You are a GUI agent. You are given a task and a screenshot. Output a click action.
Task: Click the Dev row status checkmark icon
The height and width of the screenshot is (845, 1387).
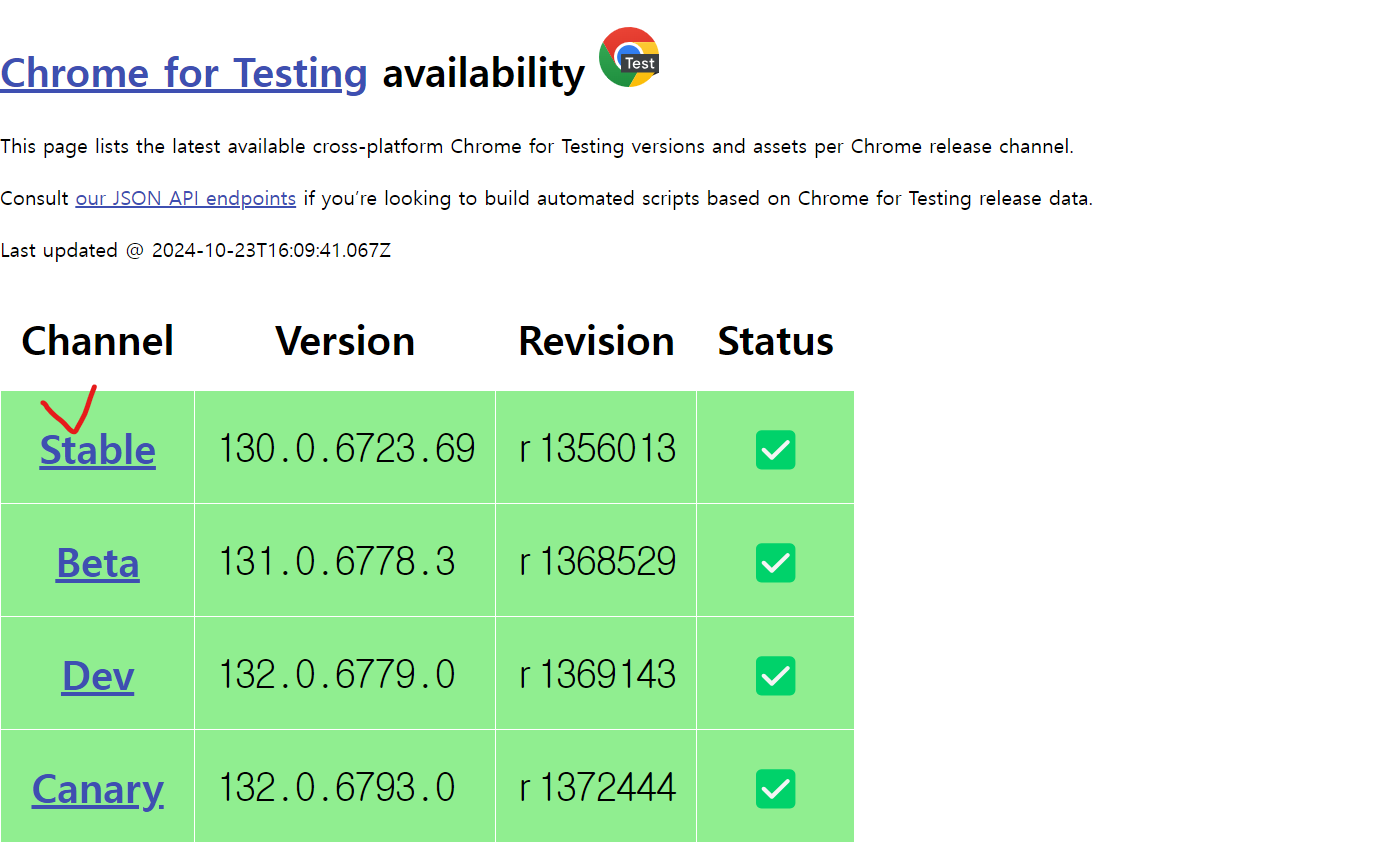(776, 676)
